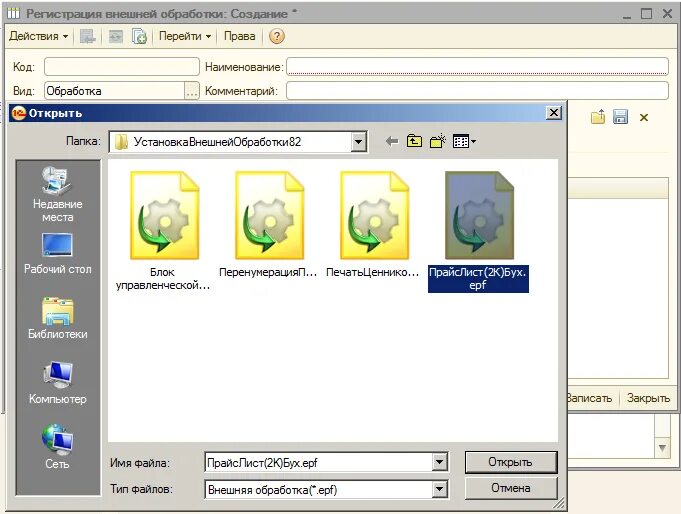Viewport: 681px width, 514px height.
Task: Click the yellow X delete icon
Action: point(644,117)
